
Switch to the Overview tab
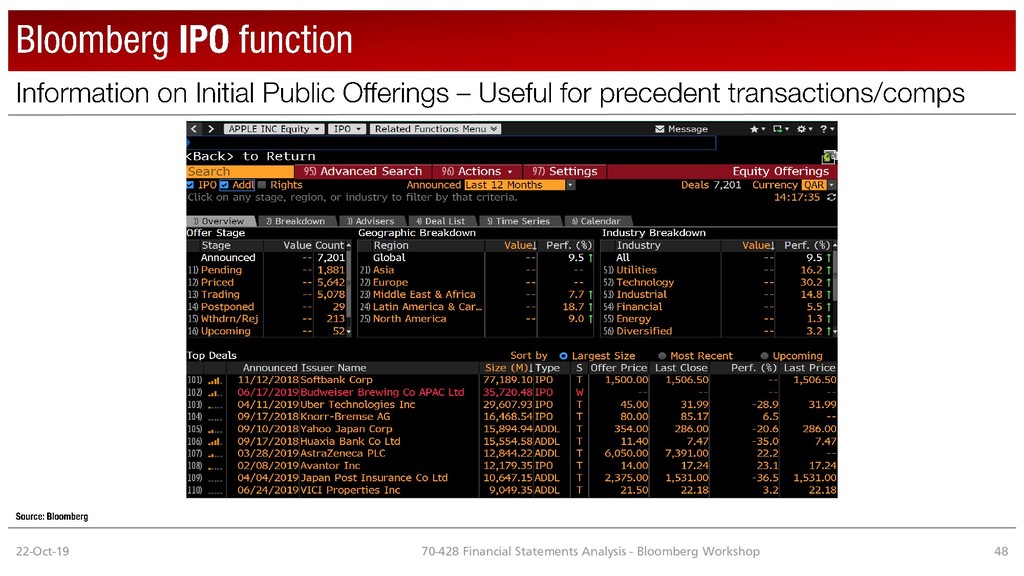(x=221, y=221)
